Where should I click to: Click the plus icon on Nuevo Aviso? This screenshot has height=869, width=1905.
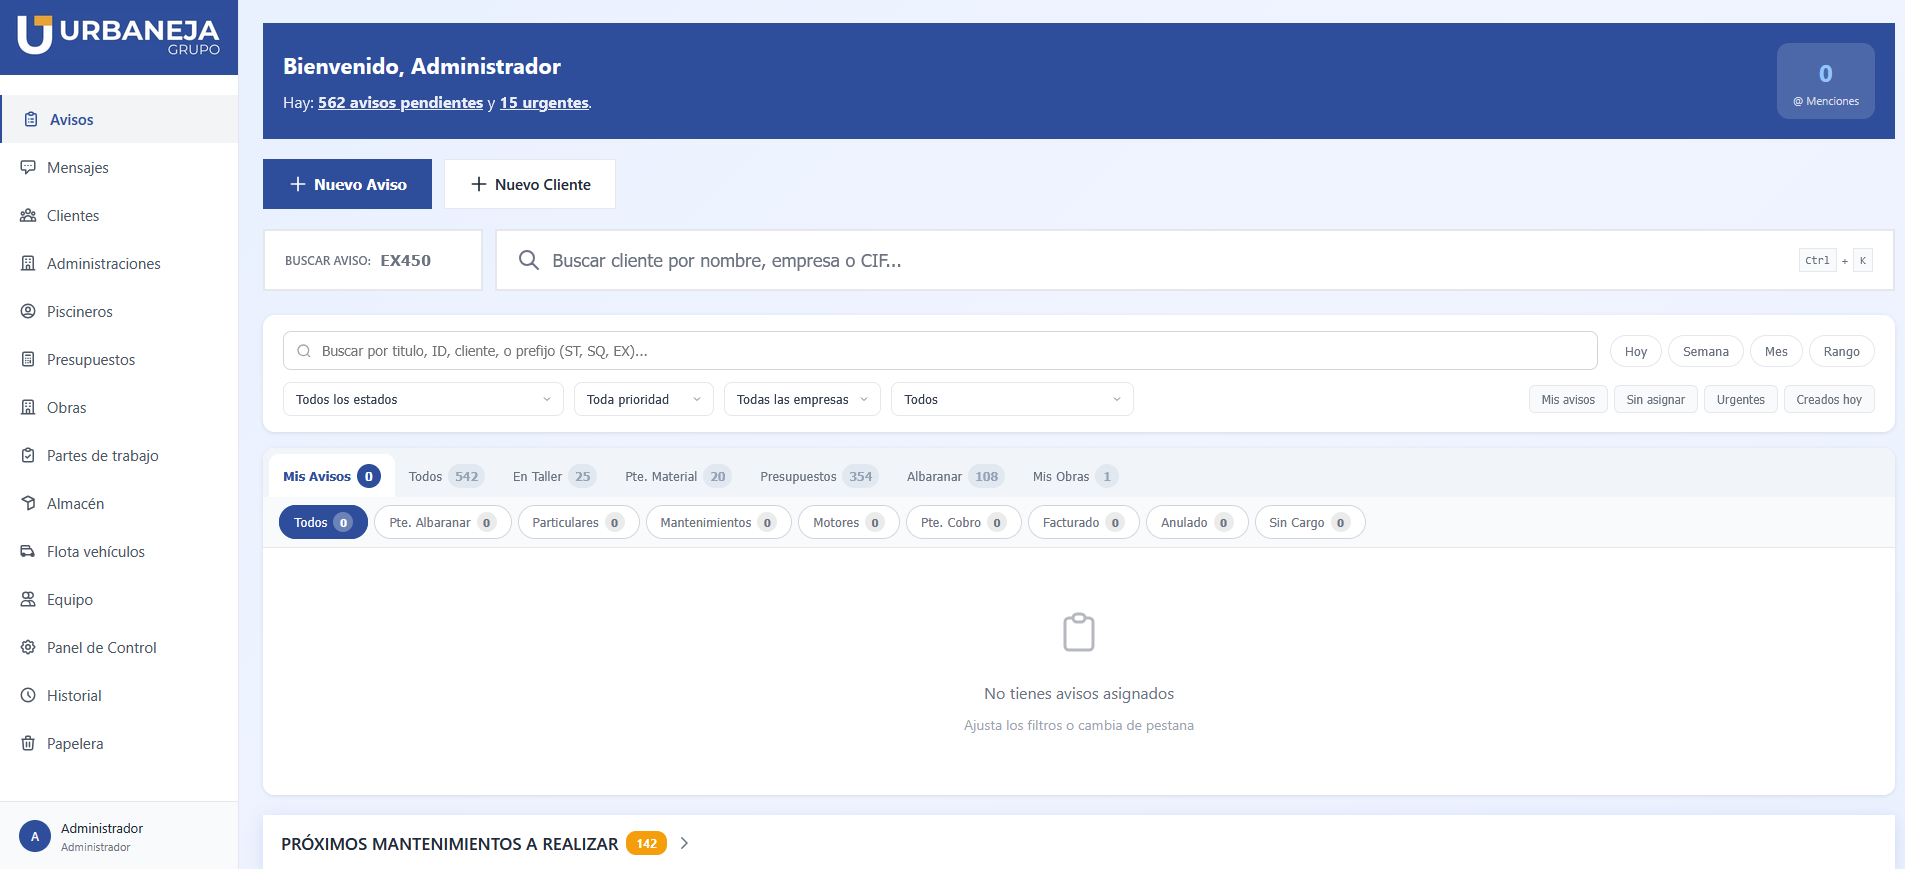297,184
